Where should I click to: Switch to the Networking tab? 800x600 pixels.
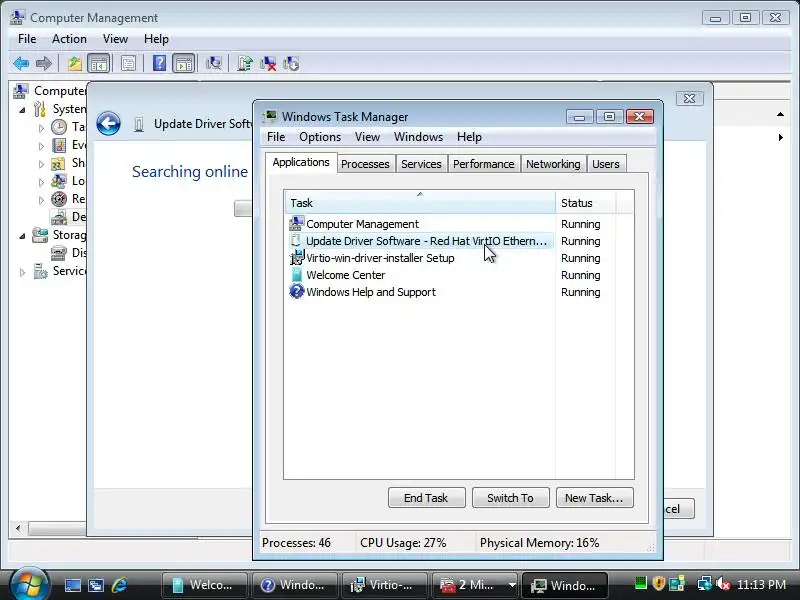(553, 164)
